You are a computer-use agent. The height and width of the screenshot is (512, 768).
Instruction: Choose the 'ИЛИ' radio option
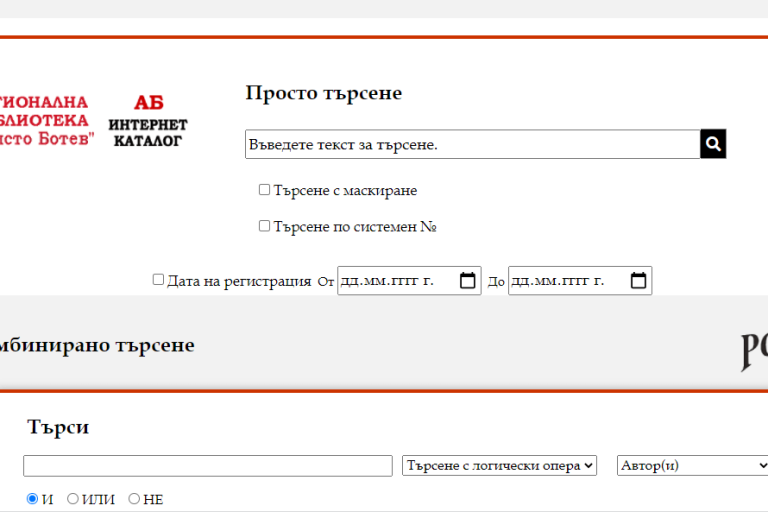[73, 499]
